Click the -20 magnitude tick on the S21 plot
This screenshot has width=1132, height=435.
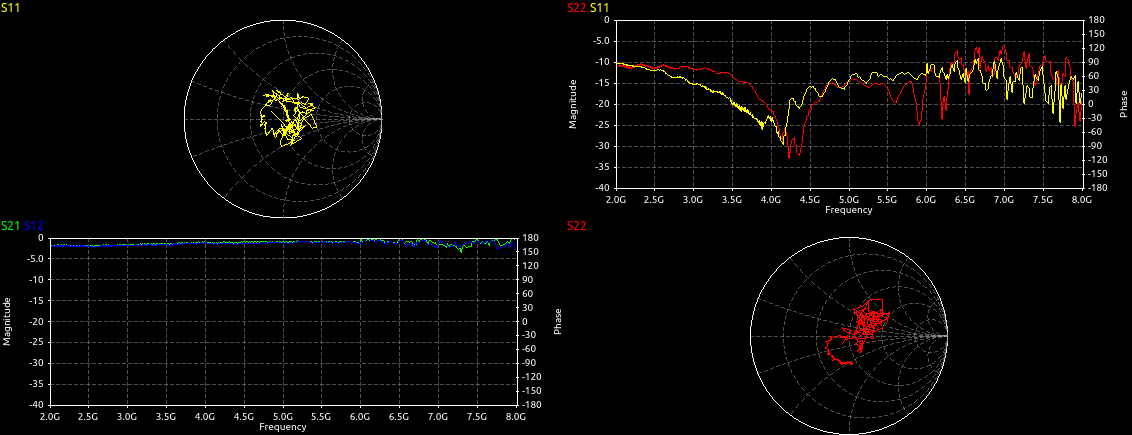tap(36, 321)
